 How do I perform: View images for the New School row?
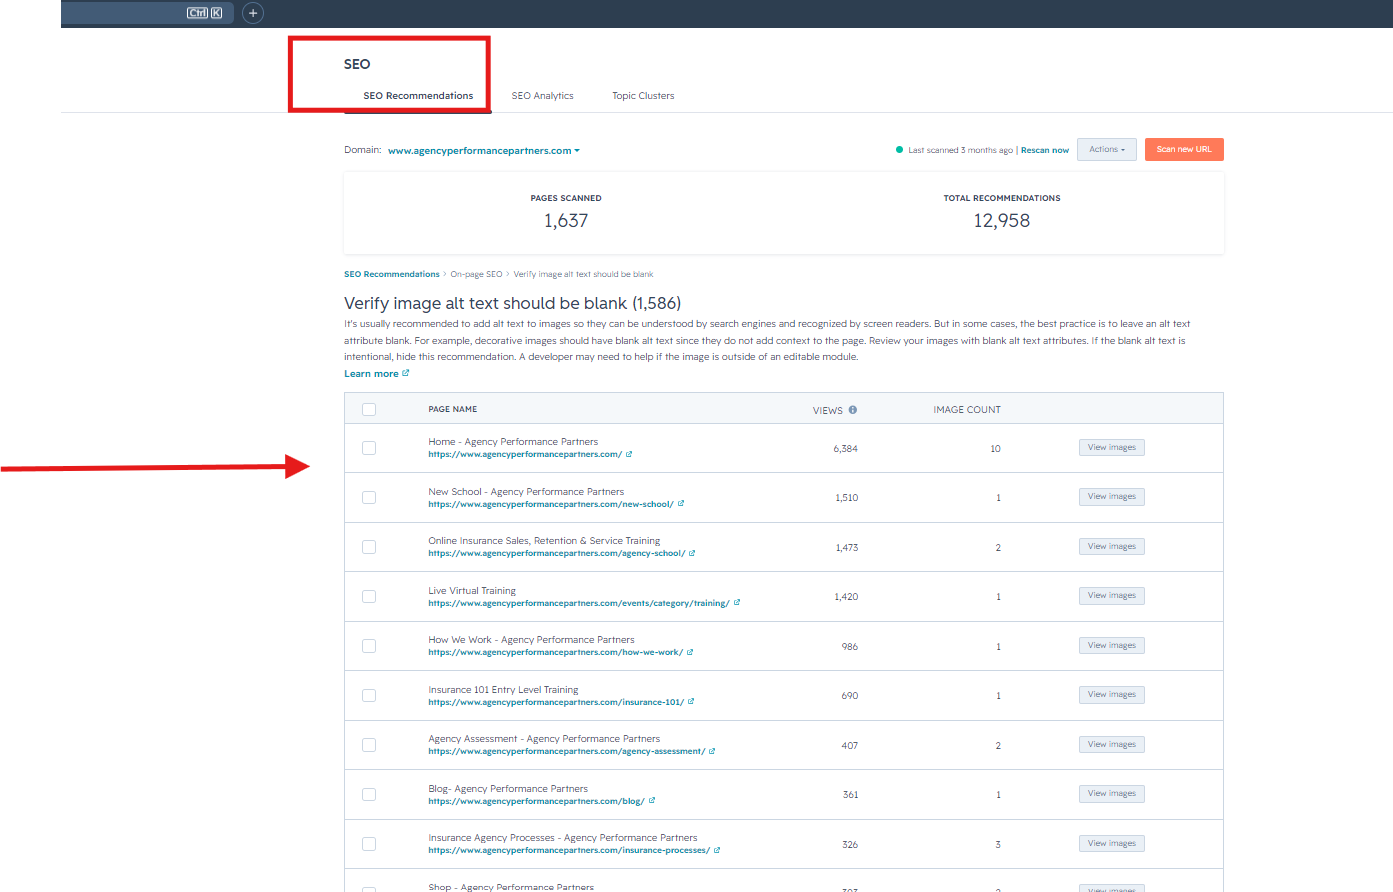[1112, 496]
